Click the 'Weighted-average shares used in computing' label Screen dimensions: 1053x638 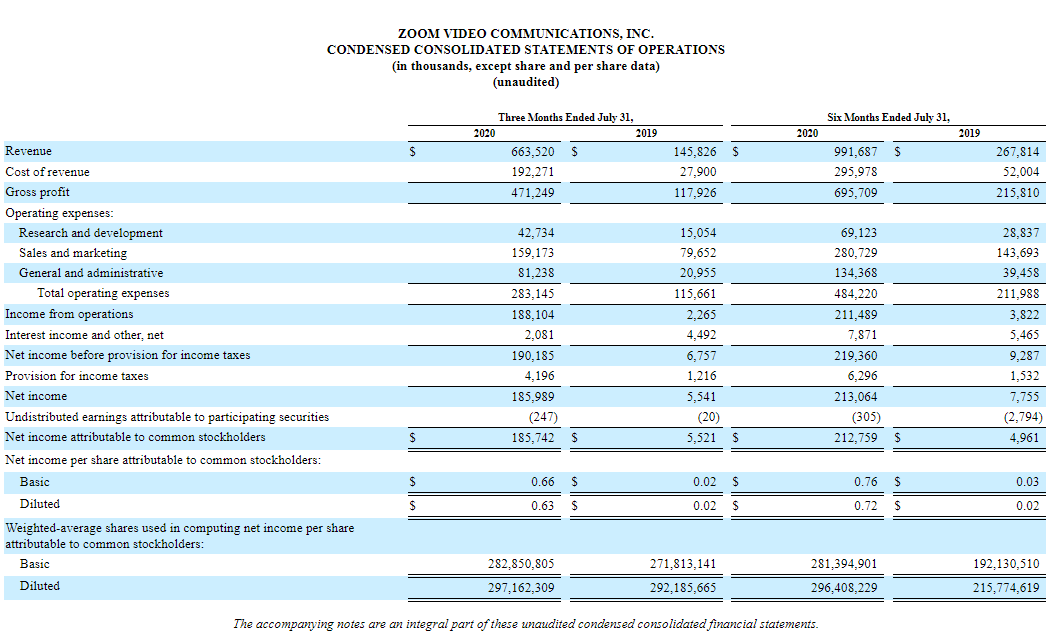point(179,536)
